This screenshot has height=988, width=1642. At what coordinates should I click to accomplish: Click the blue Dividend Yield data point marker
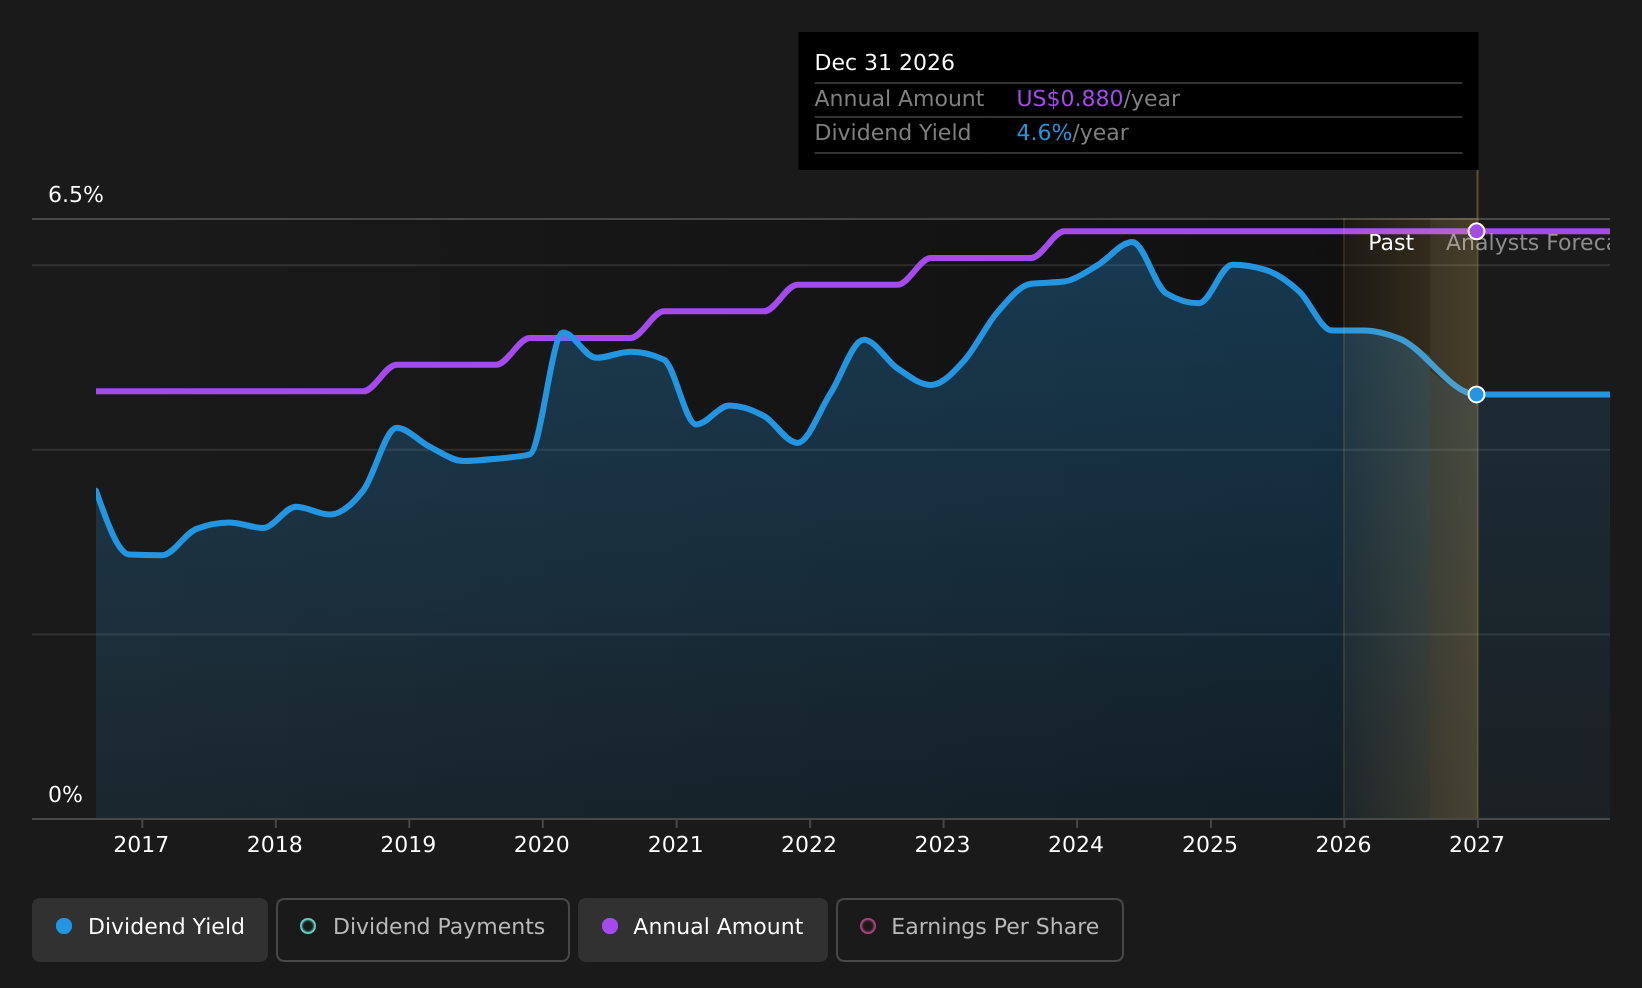1476,395
